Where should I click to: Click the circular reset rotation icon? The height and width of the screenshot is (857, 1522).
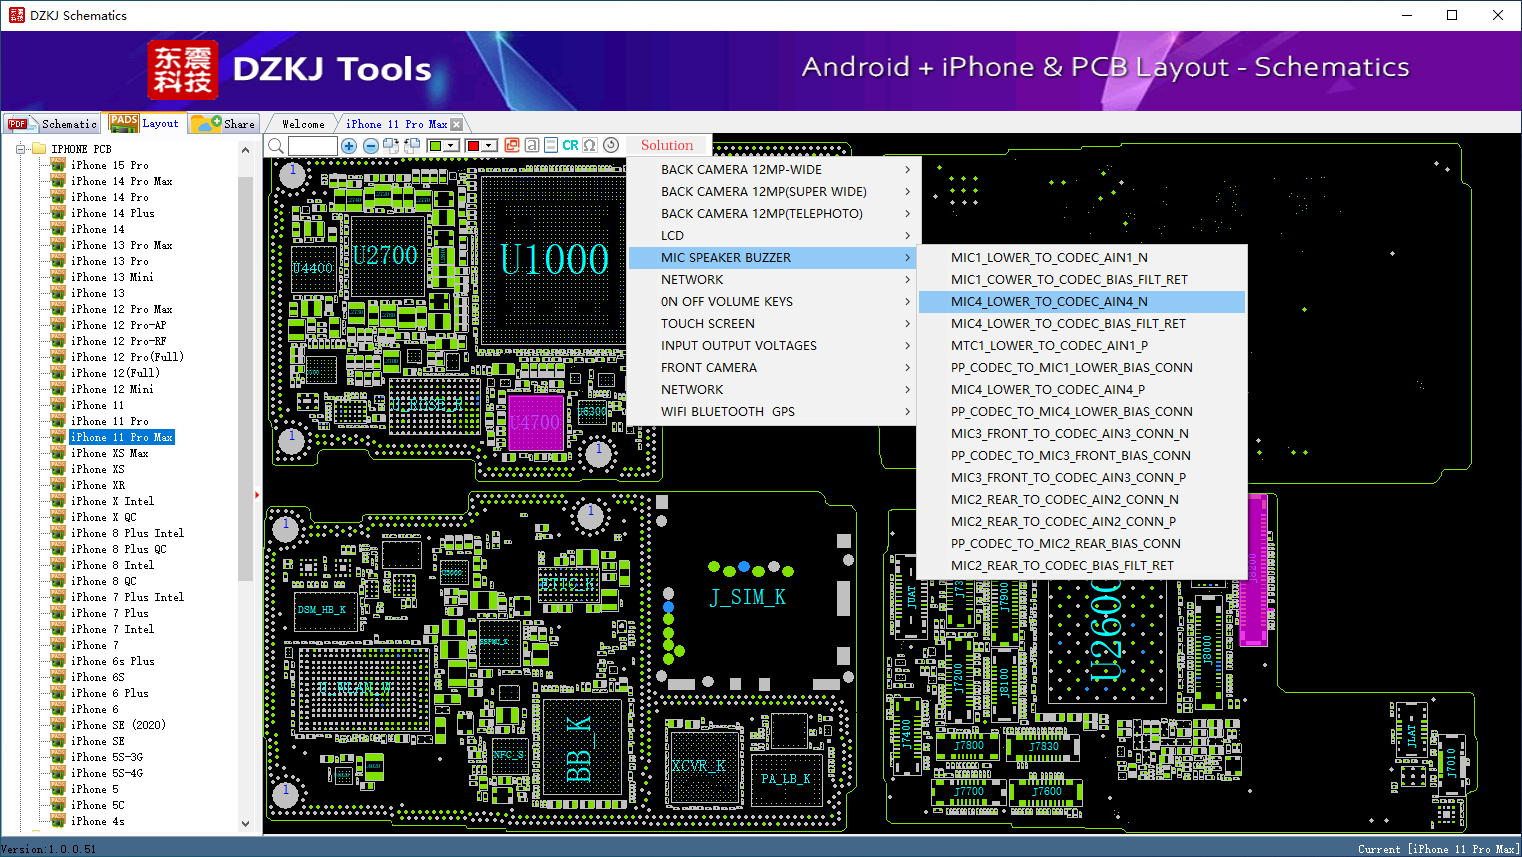(611, 146)
